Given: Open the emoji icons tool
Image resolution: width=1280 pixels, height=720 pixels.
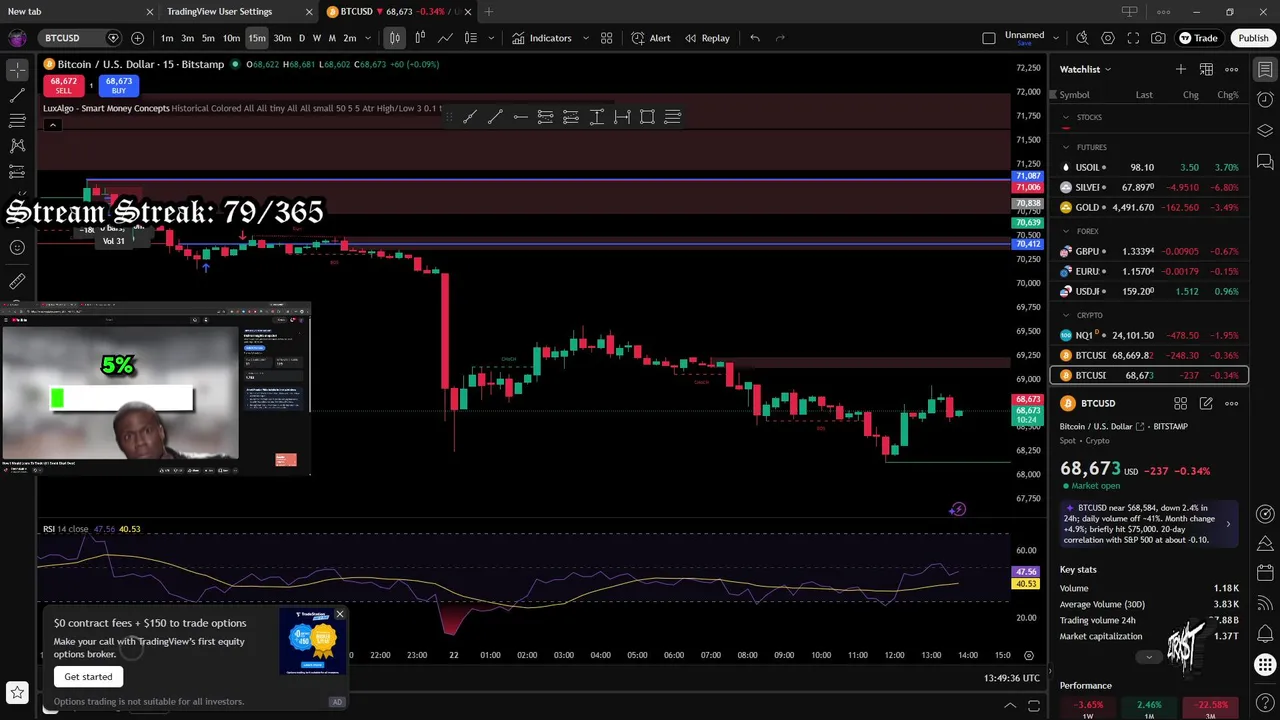Looking at the screenshot, I should tap(17, 248).
